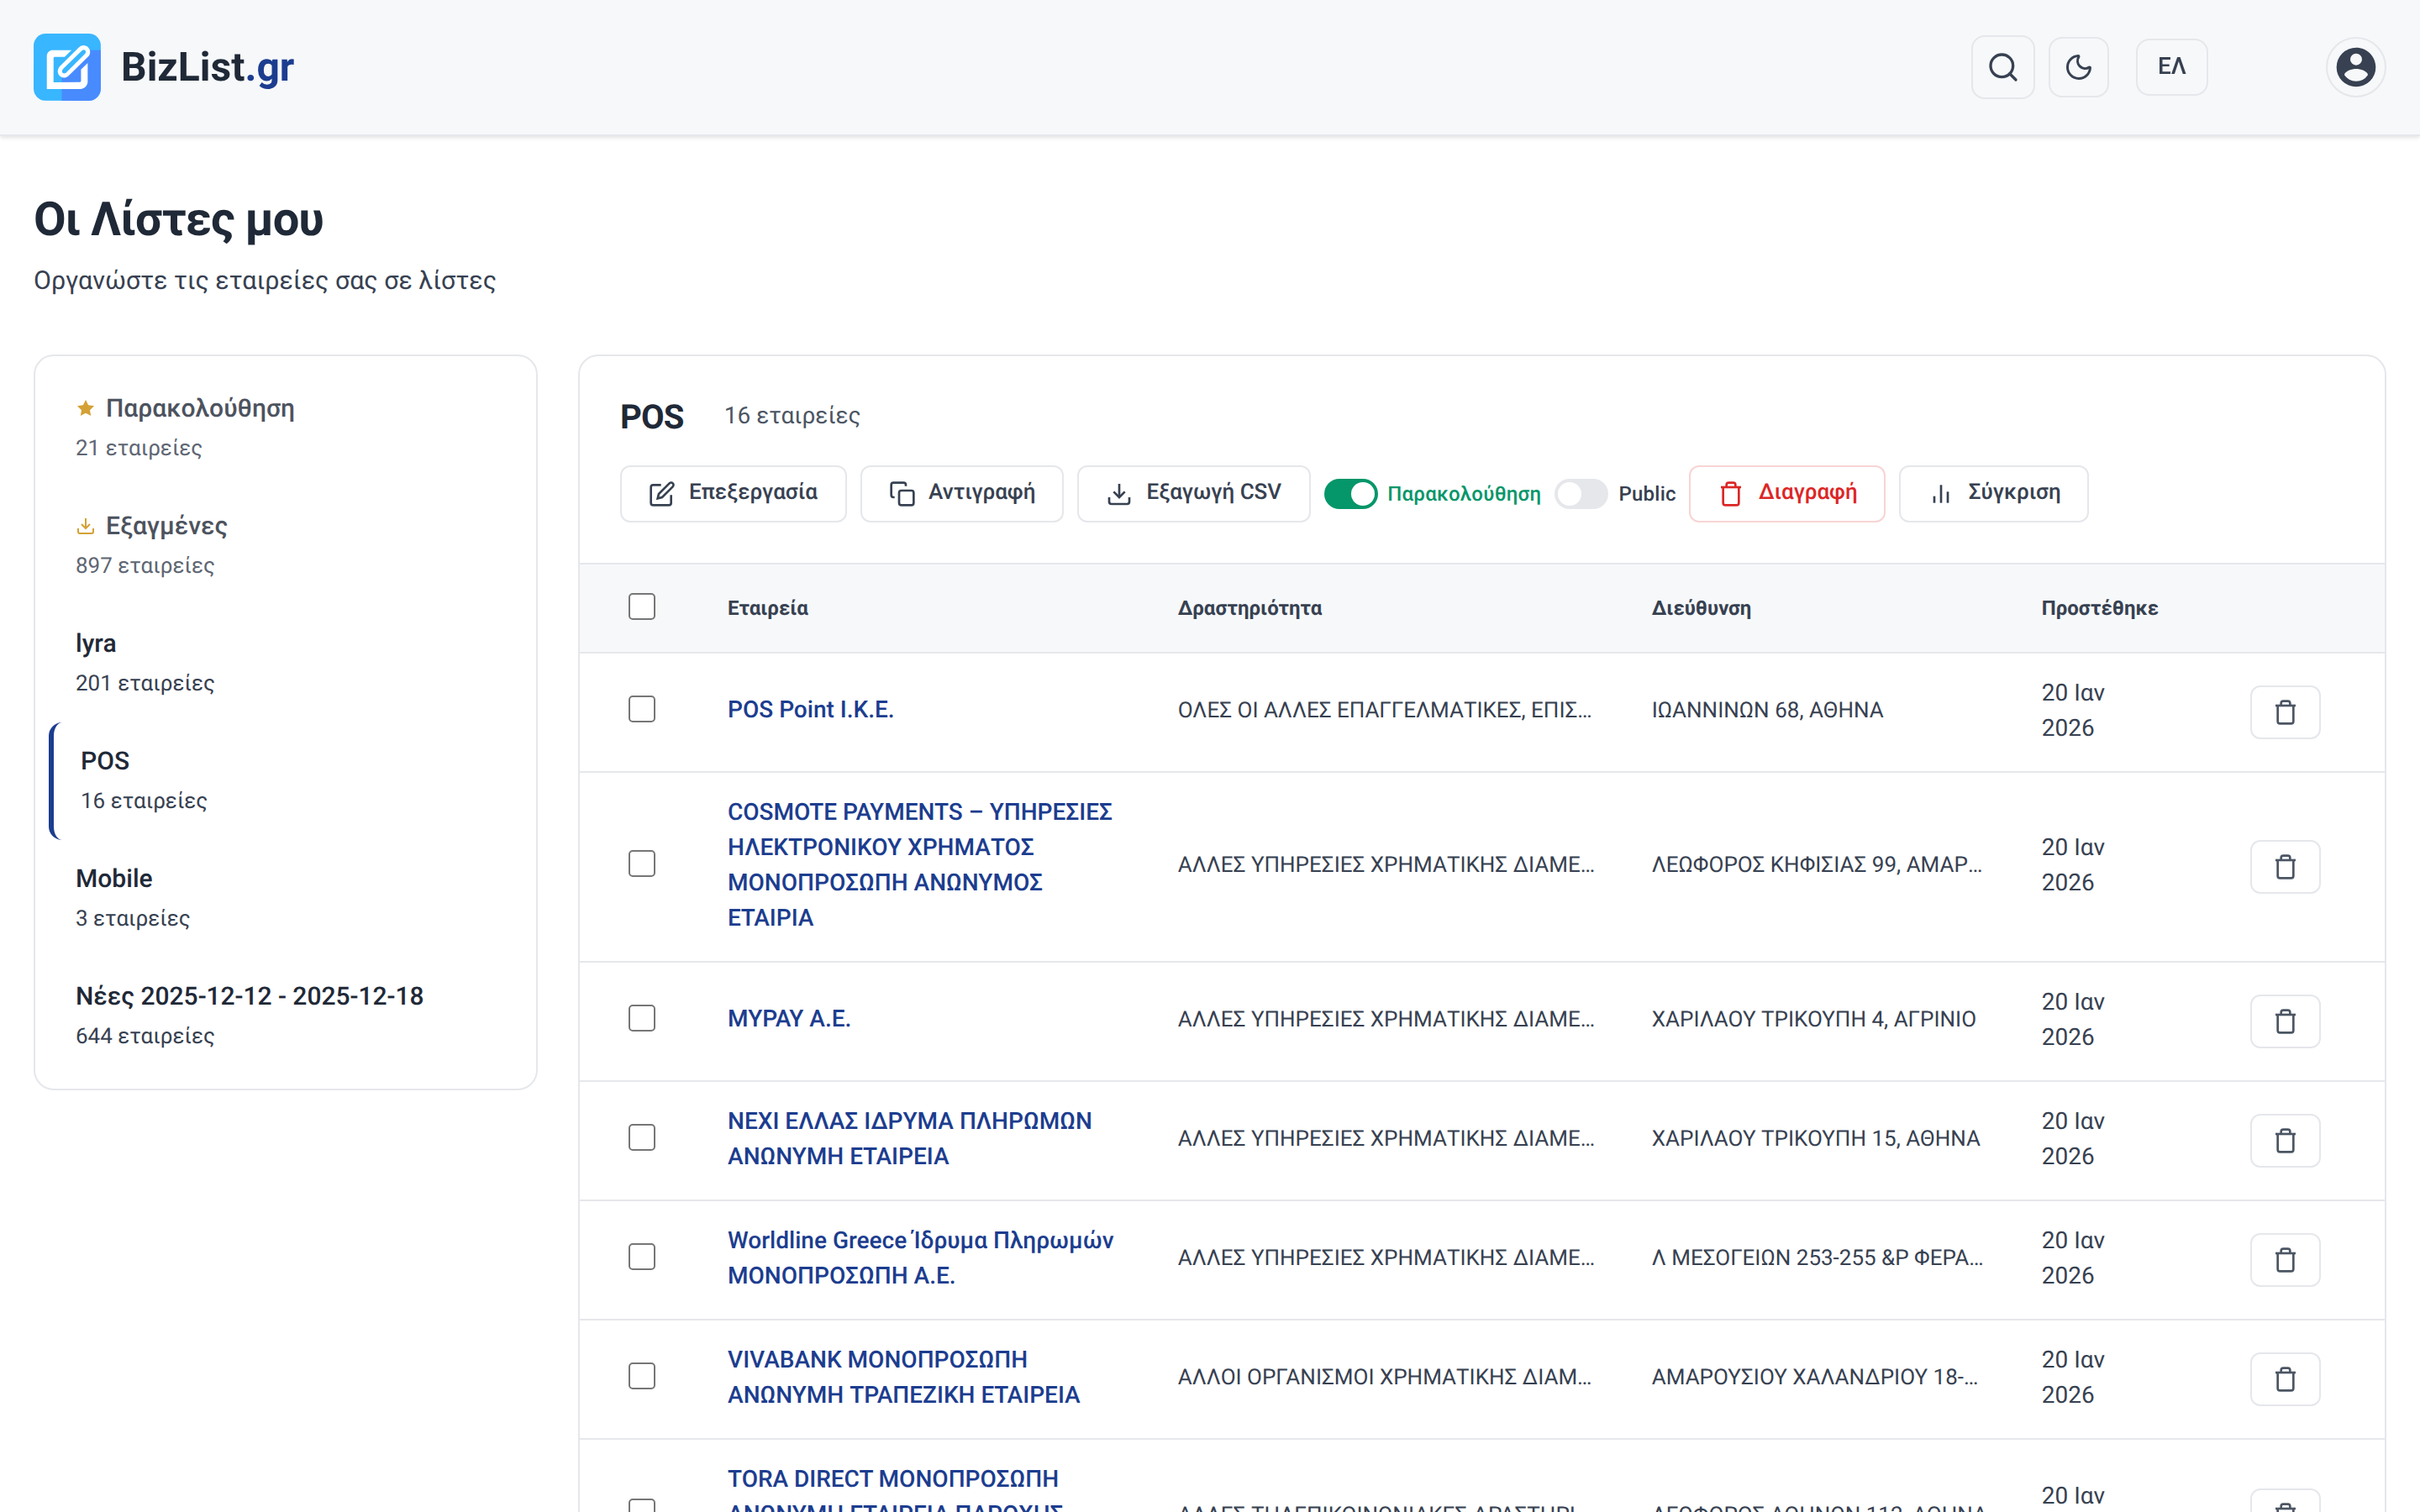Switch language with ΕΛ button
The image size is (2420, 1512).
2171,67
